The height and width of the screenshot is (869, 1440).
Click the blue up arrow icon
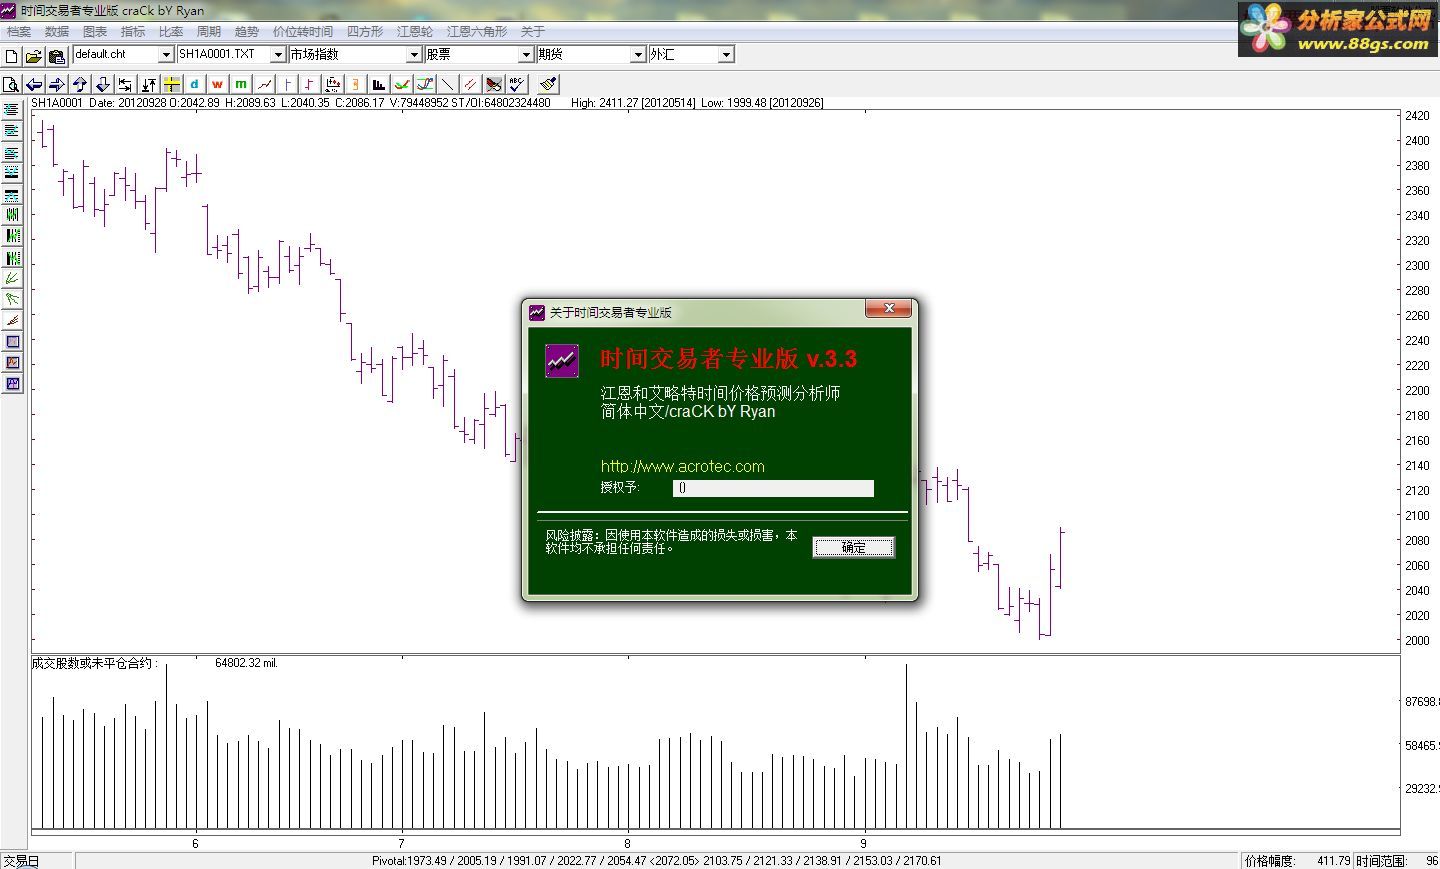(x=80, y=85)
